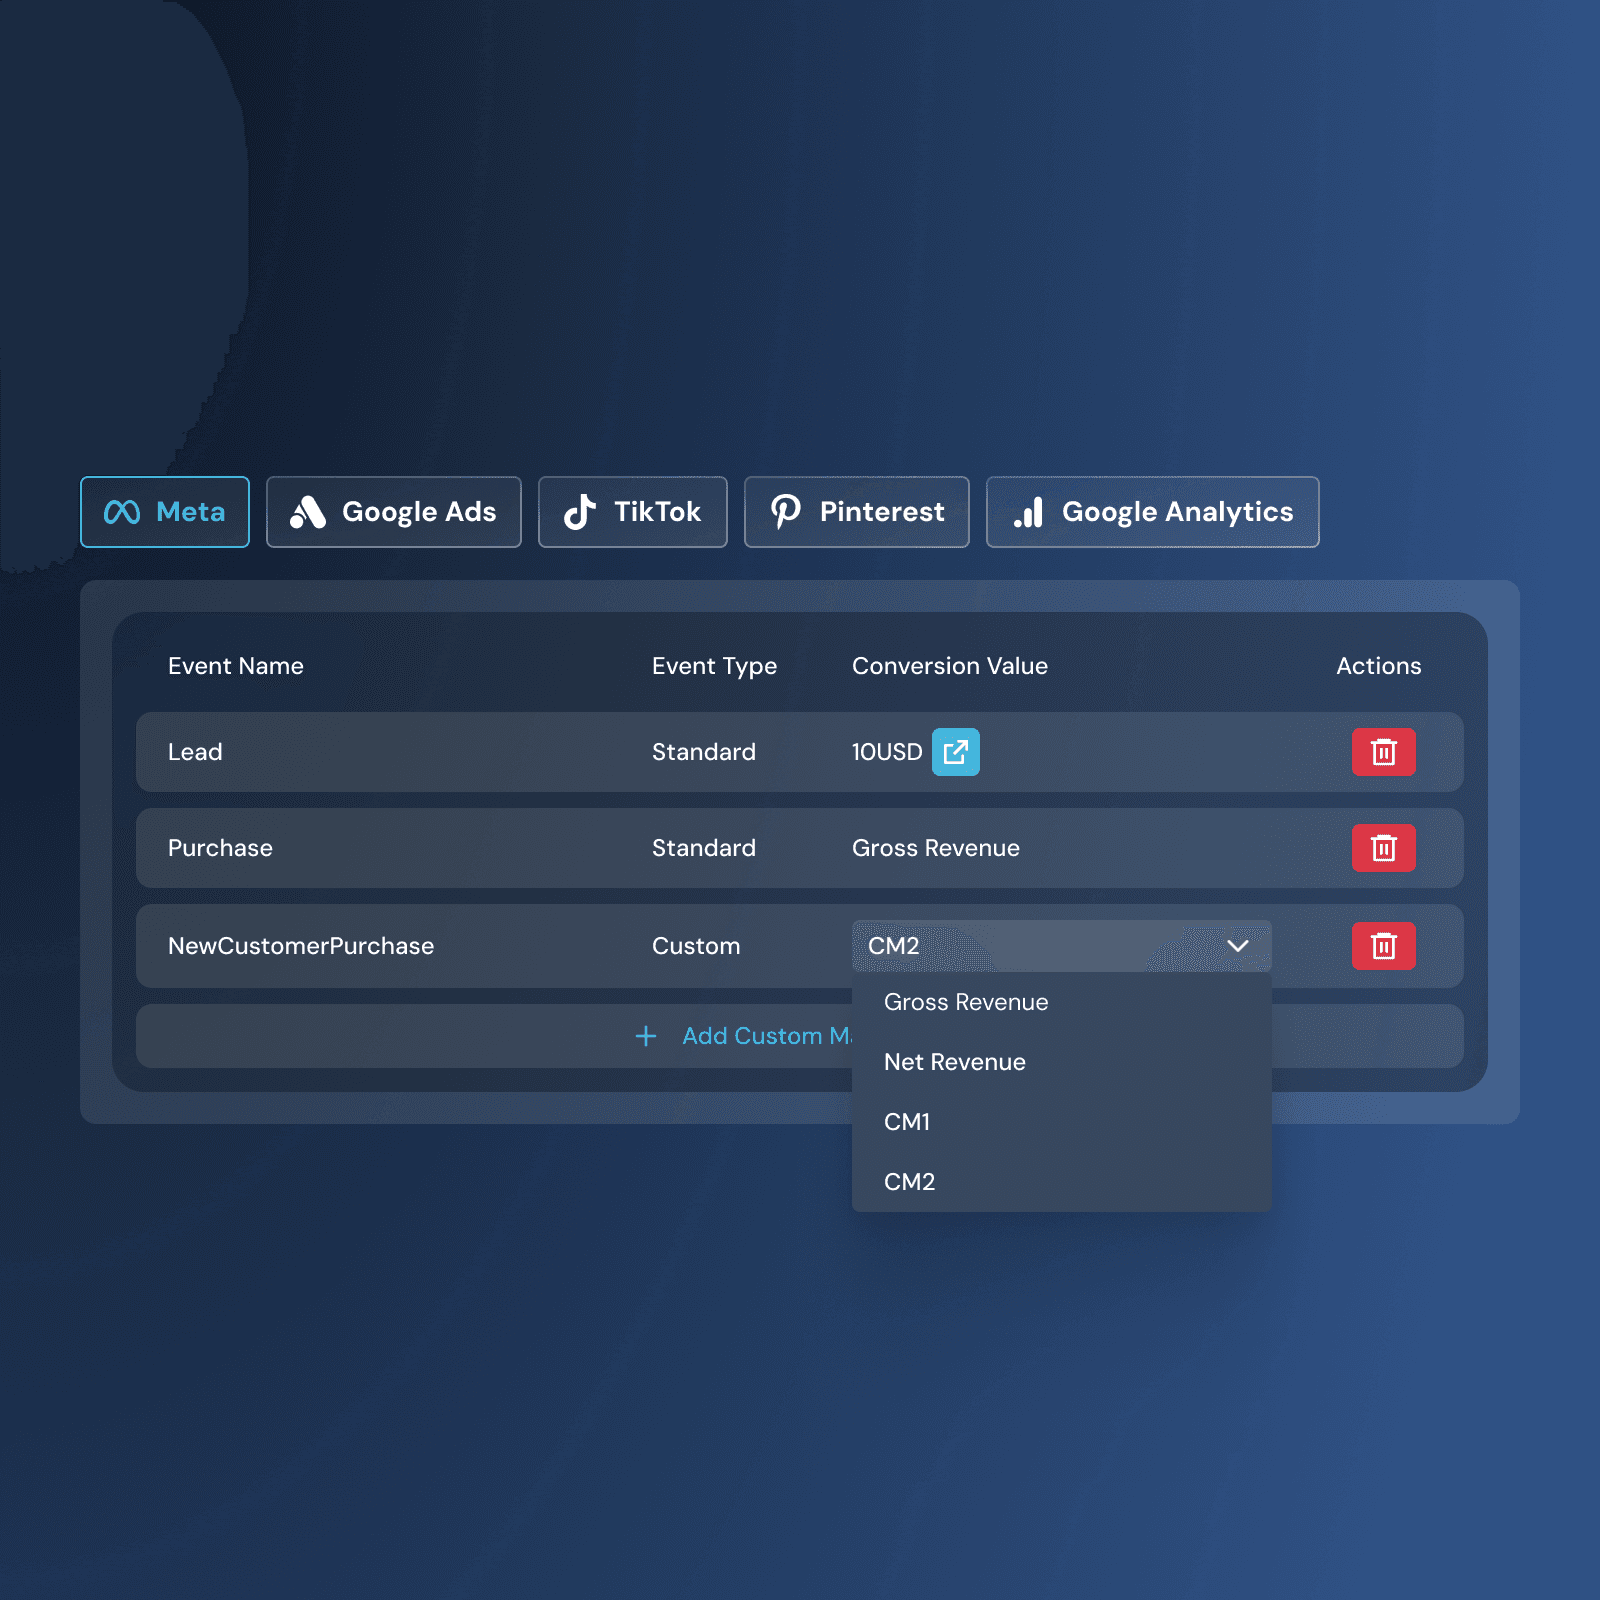The image size is (1600, 1600).
Task: Choose Net Revenue from the dropdown list
Action: (x=1062, y=1062)
